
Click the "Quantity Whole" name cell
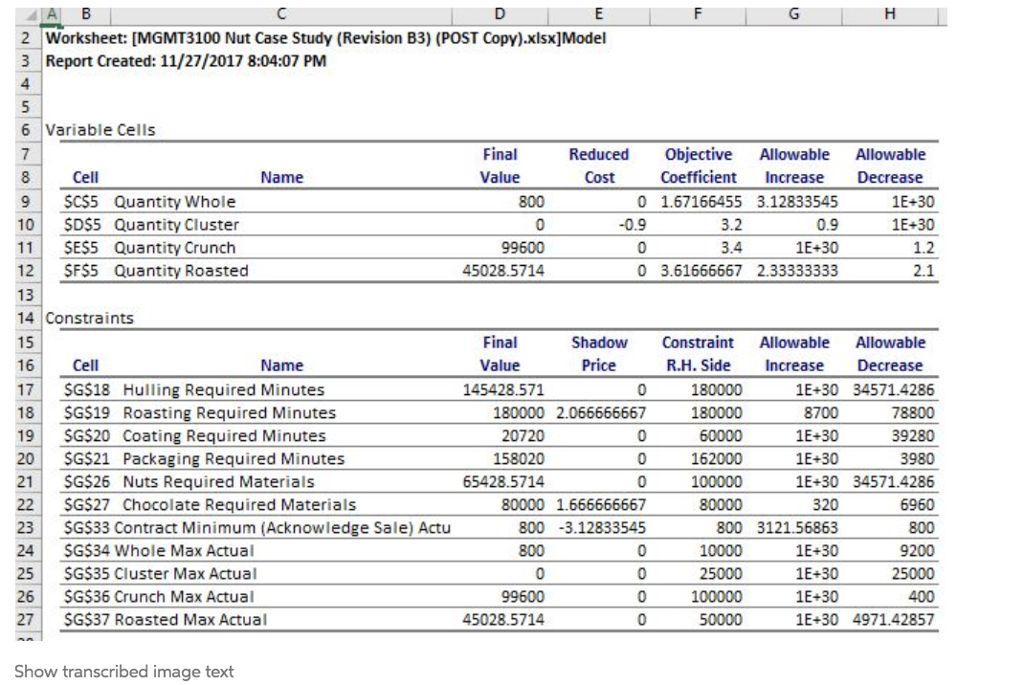tap(175, 201)
